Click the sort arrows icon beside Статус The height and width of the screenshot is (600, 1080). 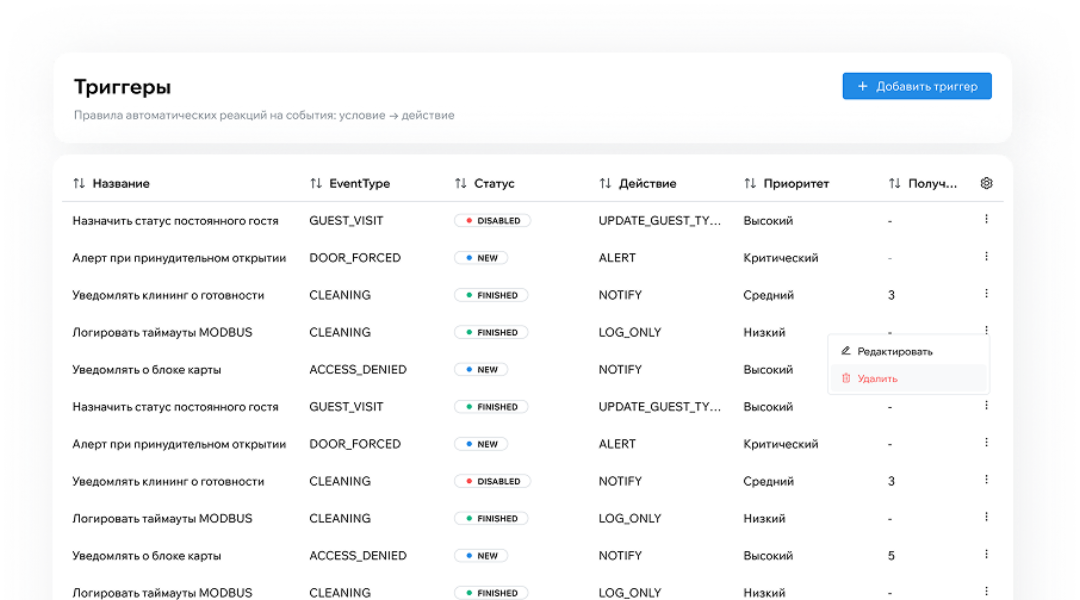(461, 184)
